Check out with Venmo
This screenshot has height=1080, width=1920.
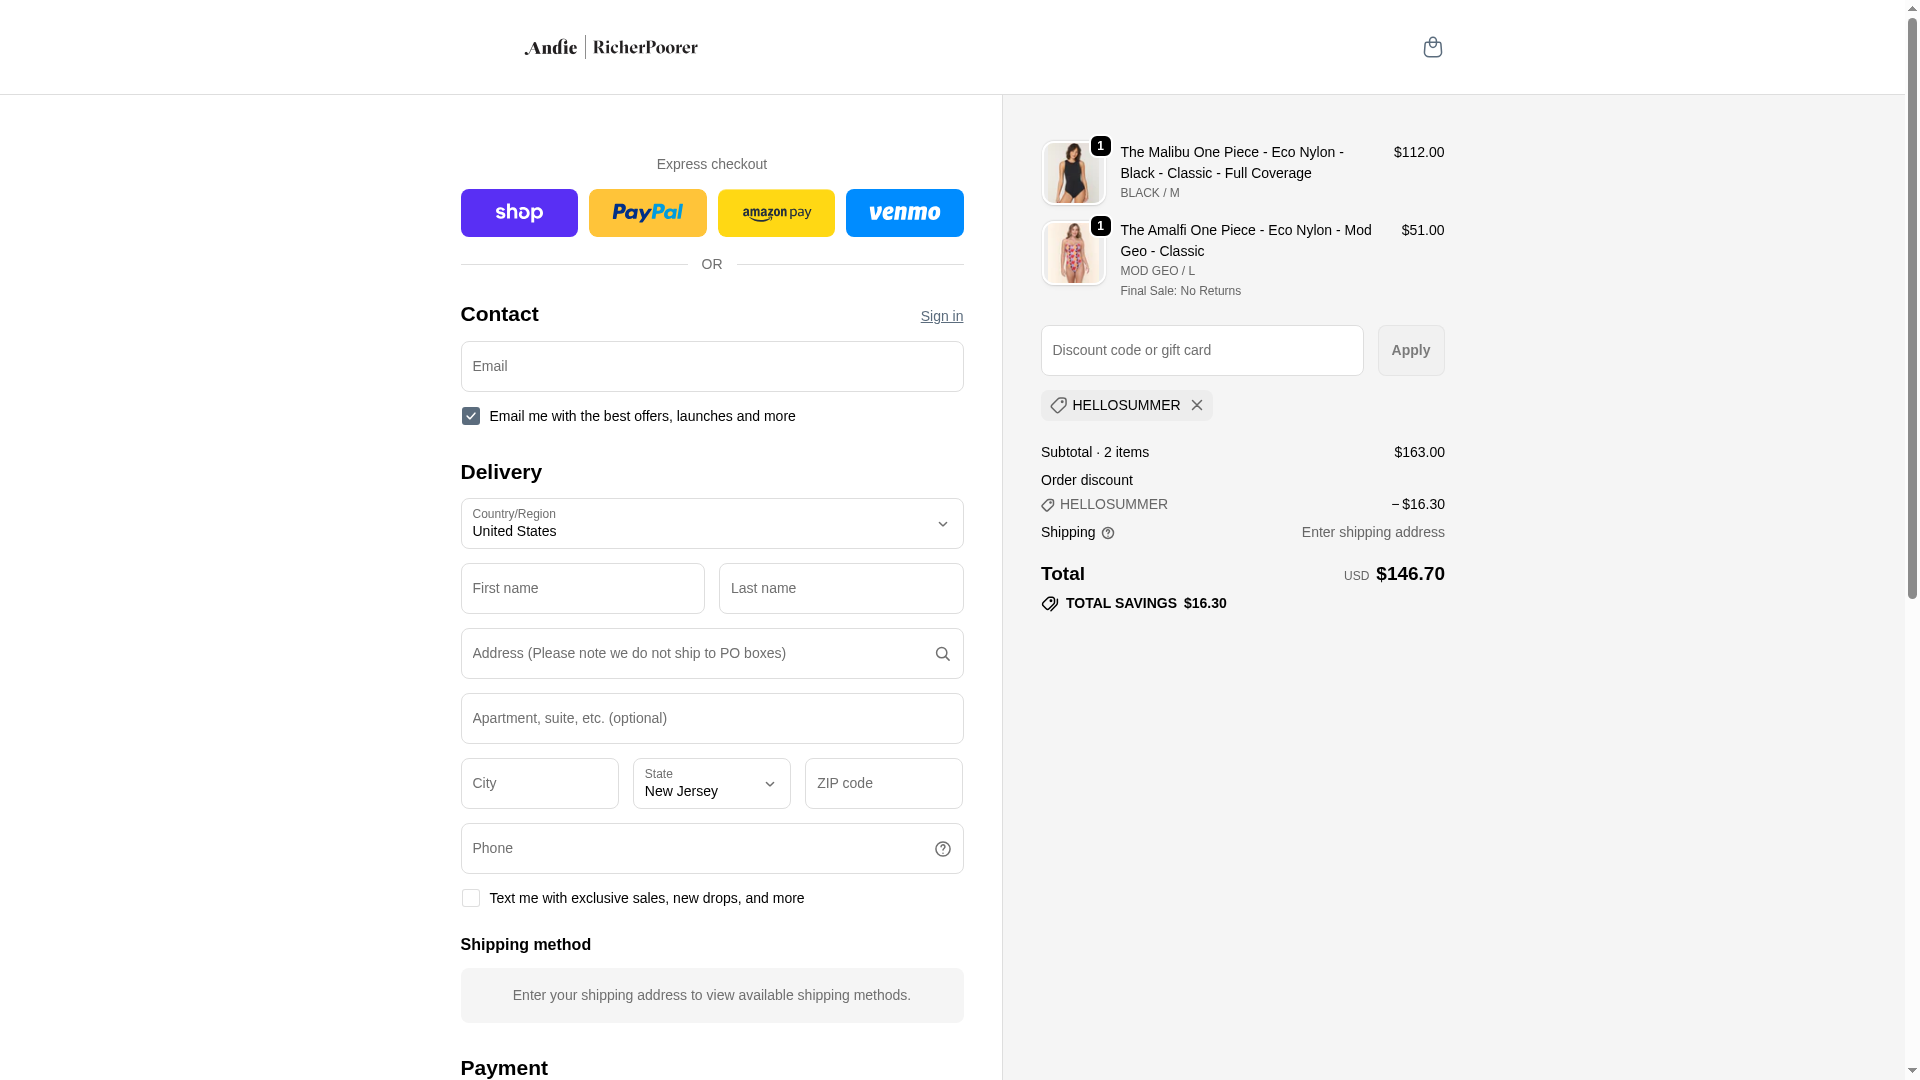904,213
